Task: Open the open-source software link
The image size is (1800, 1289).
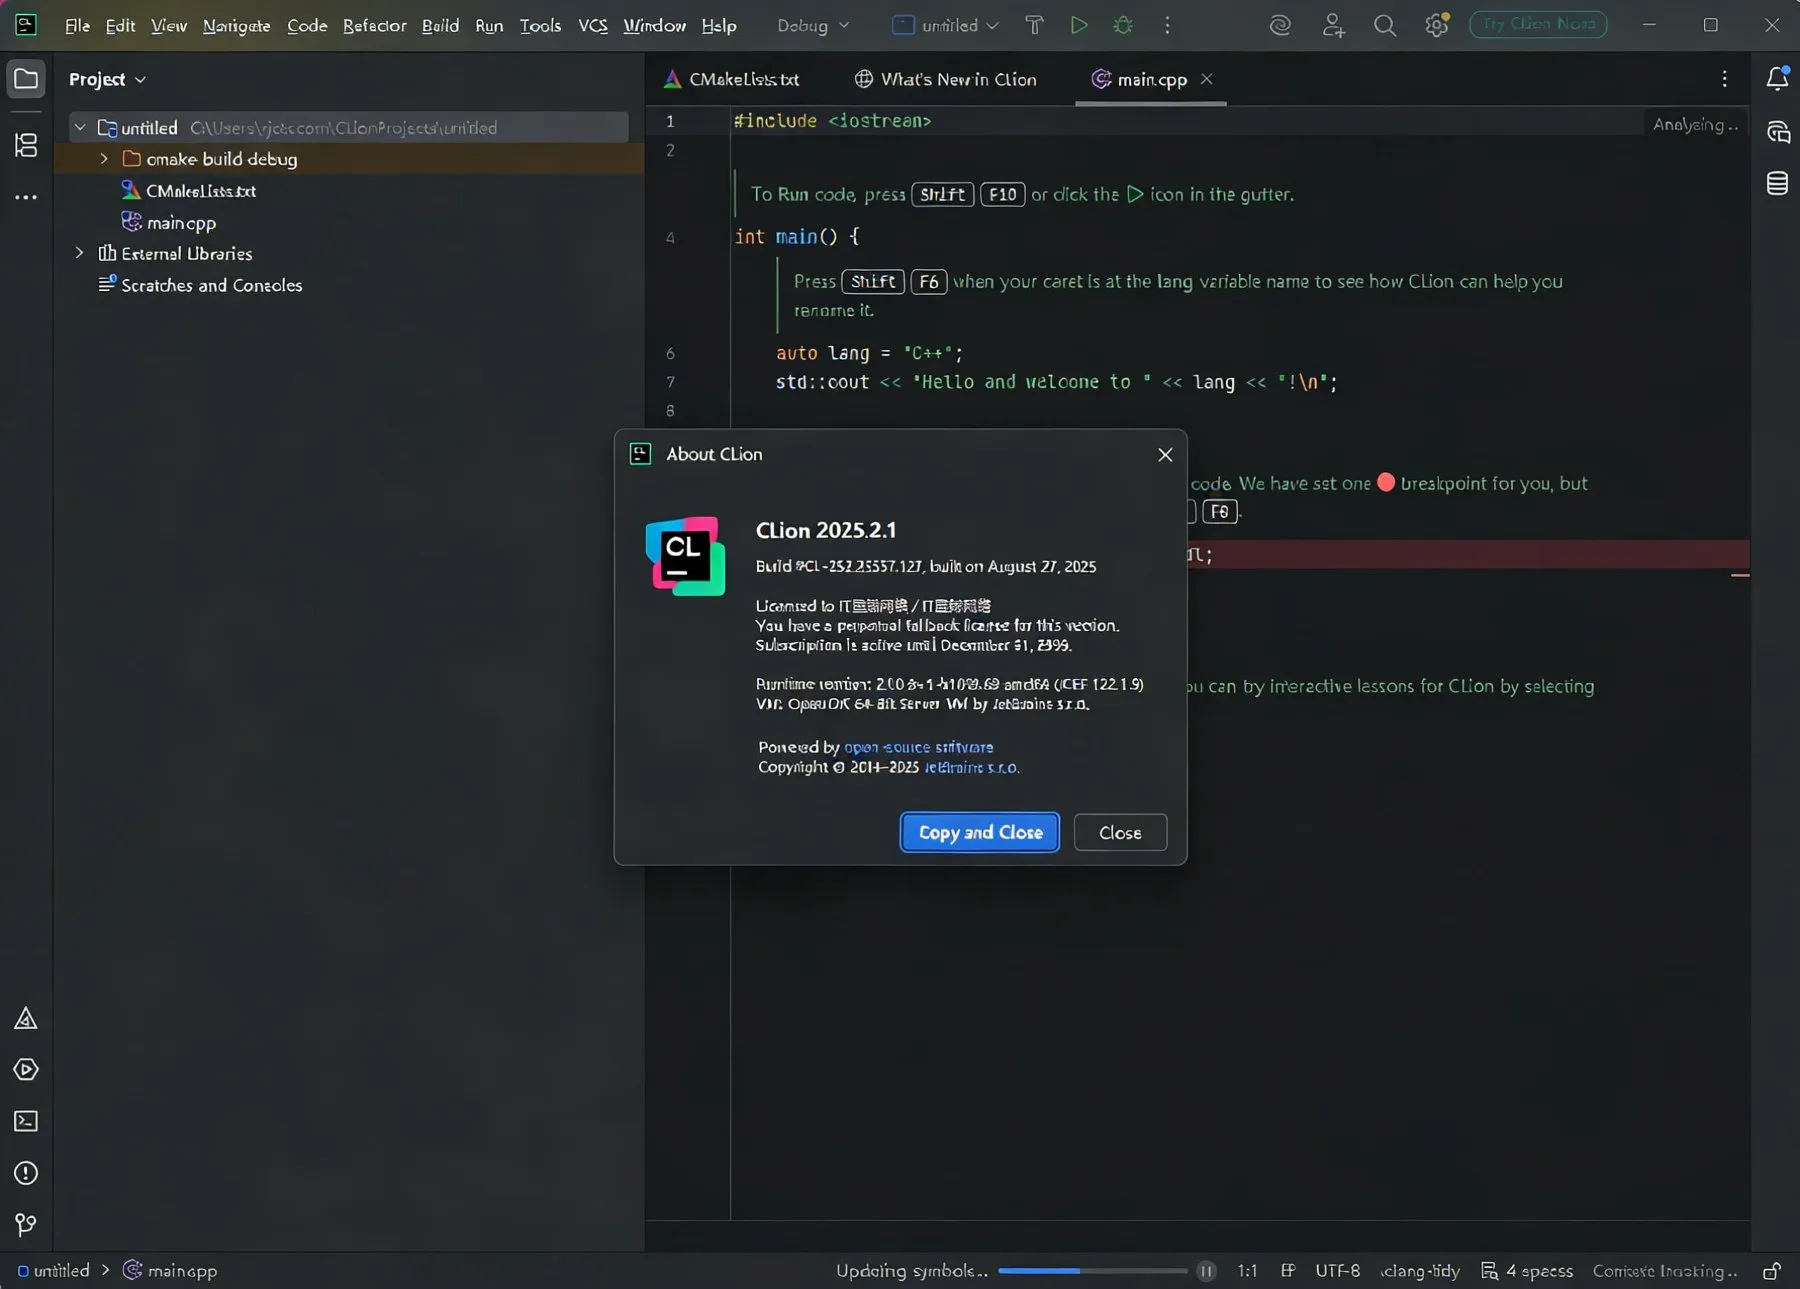Action: point(918,747)
